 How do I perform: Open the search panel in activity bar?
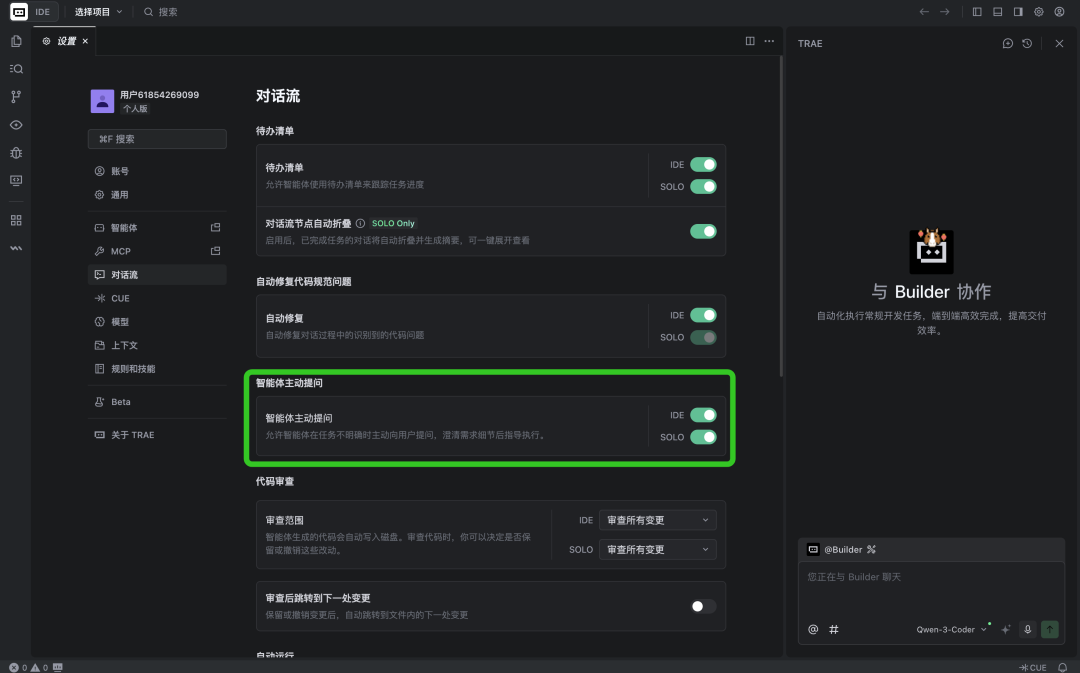click(x=16, y=69)
